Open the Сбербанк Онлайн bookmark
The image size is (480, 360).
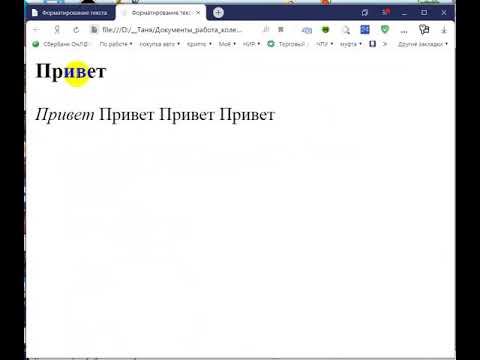click(x=61, y=44)
